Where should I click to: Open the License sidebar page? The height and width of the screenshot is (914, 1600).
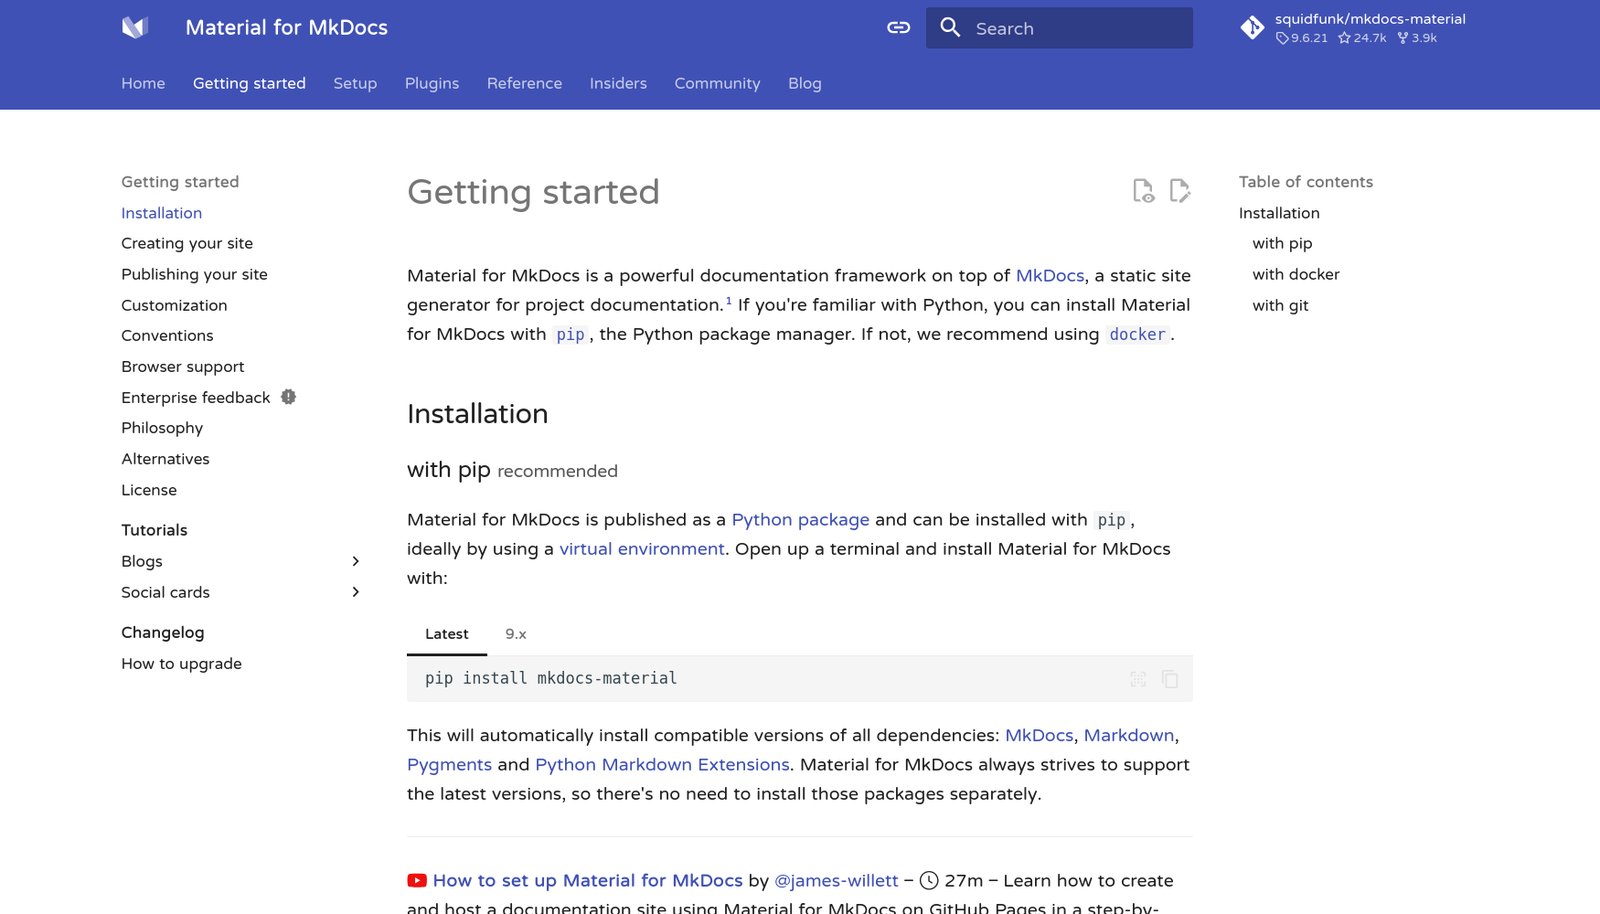tap(149, 490)
